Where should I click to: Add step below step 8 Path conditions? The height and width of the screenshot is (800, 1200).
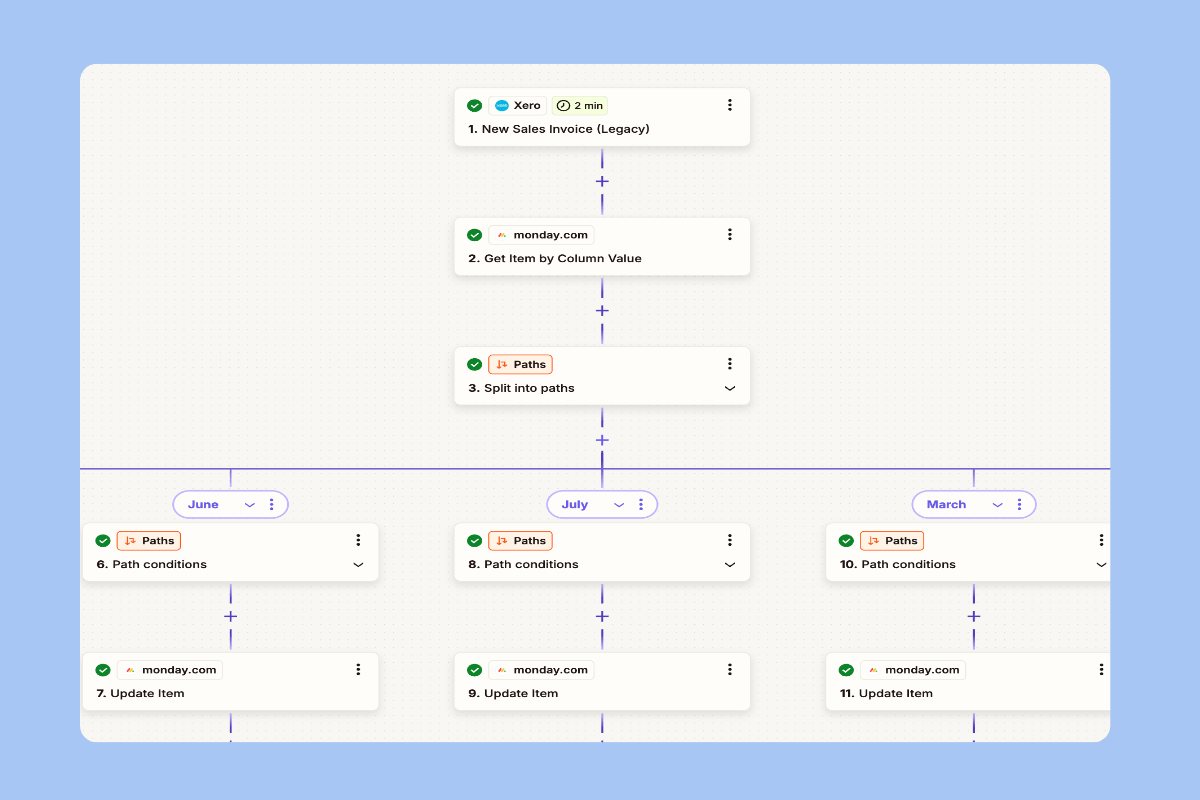tap(602, 617)
